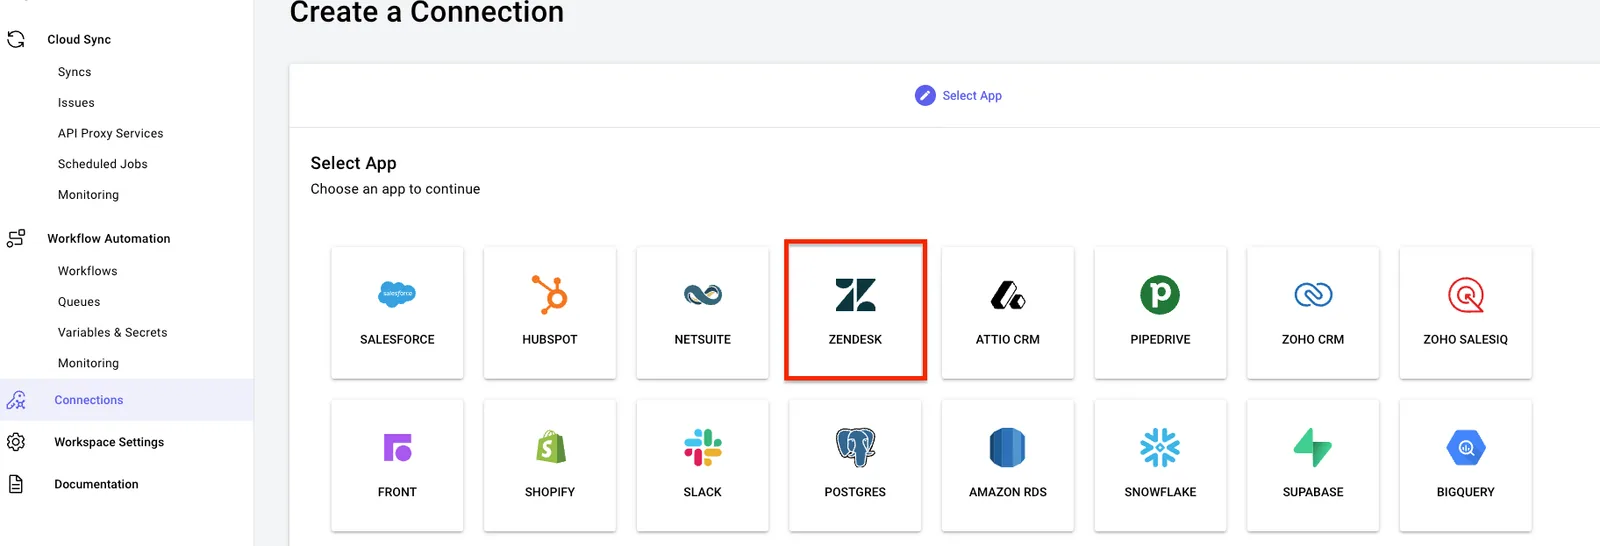Select the Salesforce cloud icon

point(397,294)
